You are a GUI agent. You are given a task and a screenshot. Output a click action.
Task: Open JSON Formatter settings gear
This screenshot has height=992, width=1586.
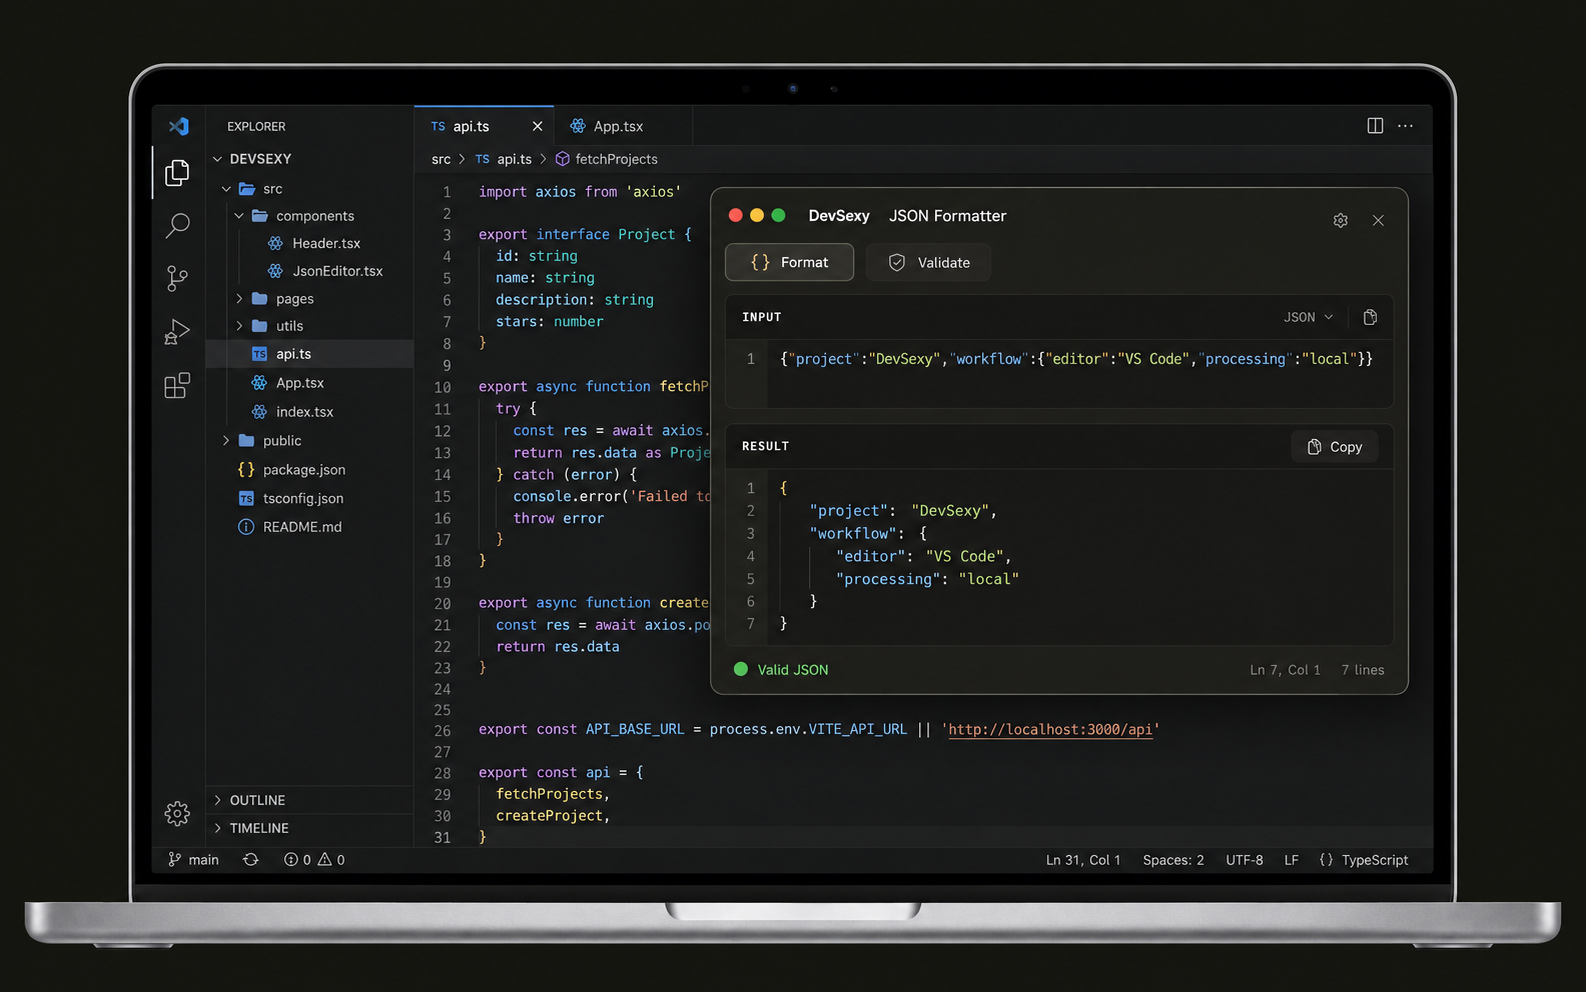point(1341,220)
